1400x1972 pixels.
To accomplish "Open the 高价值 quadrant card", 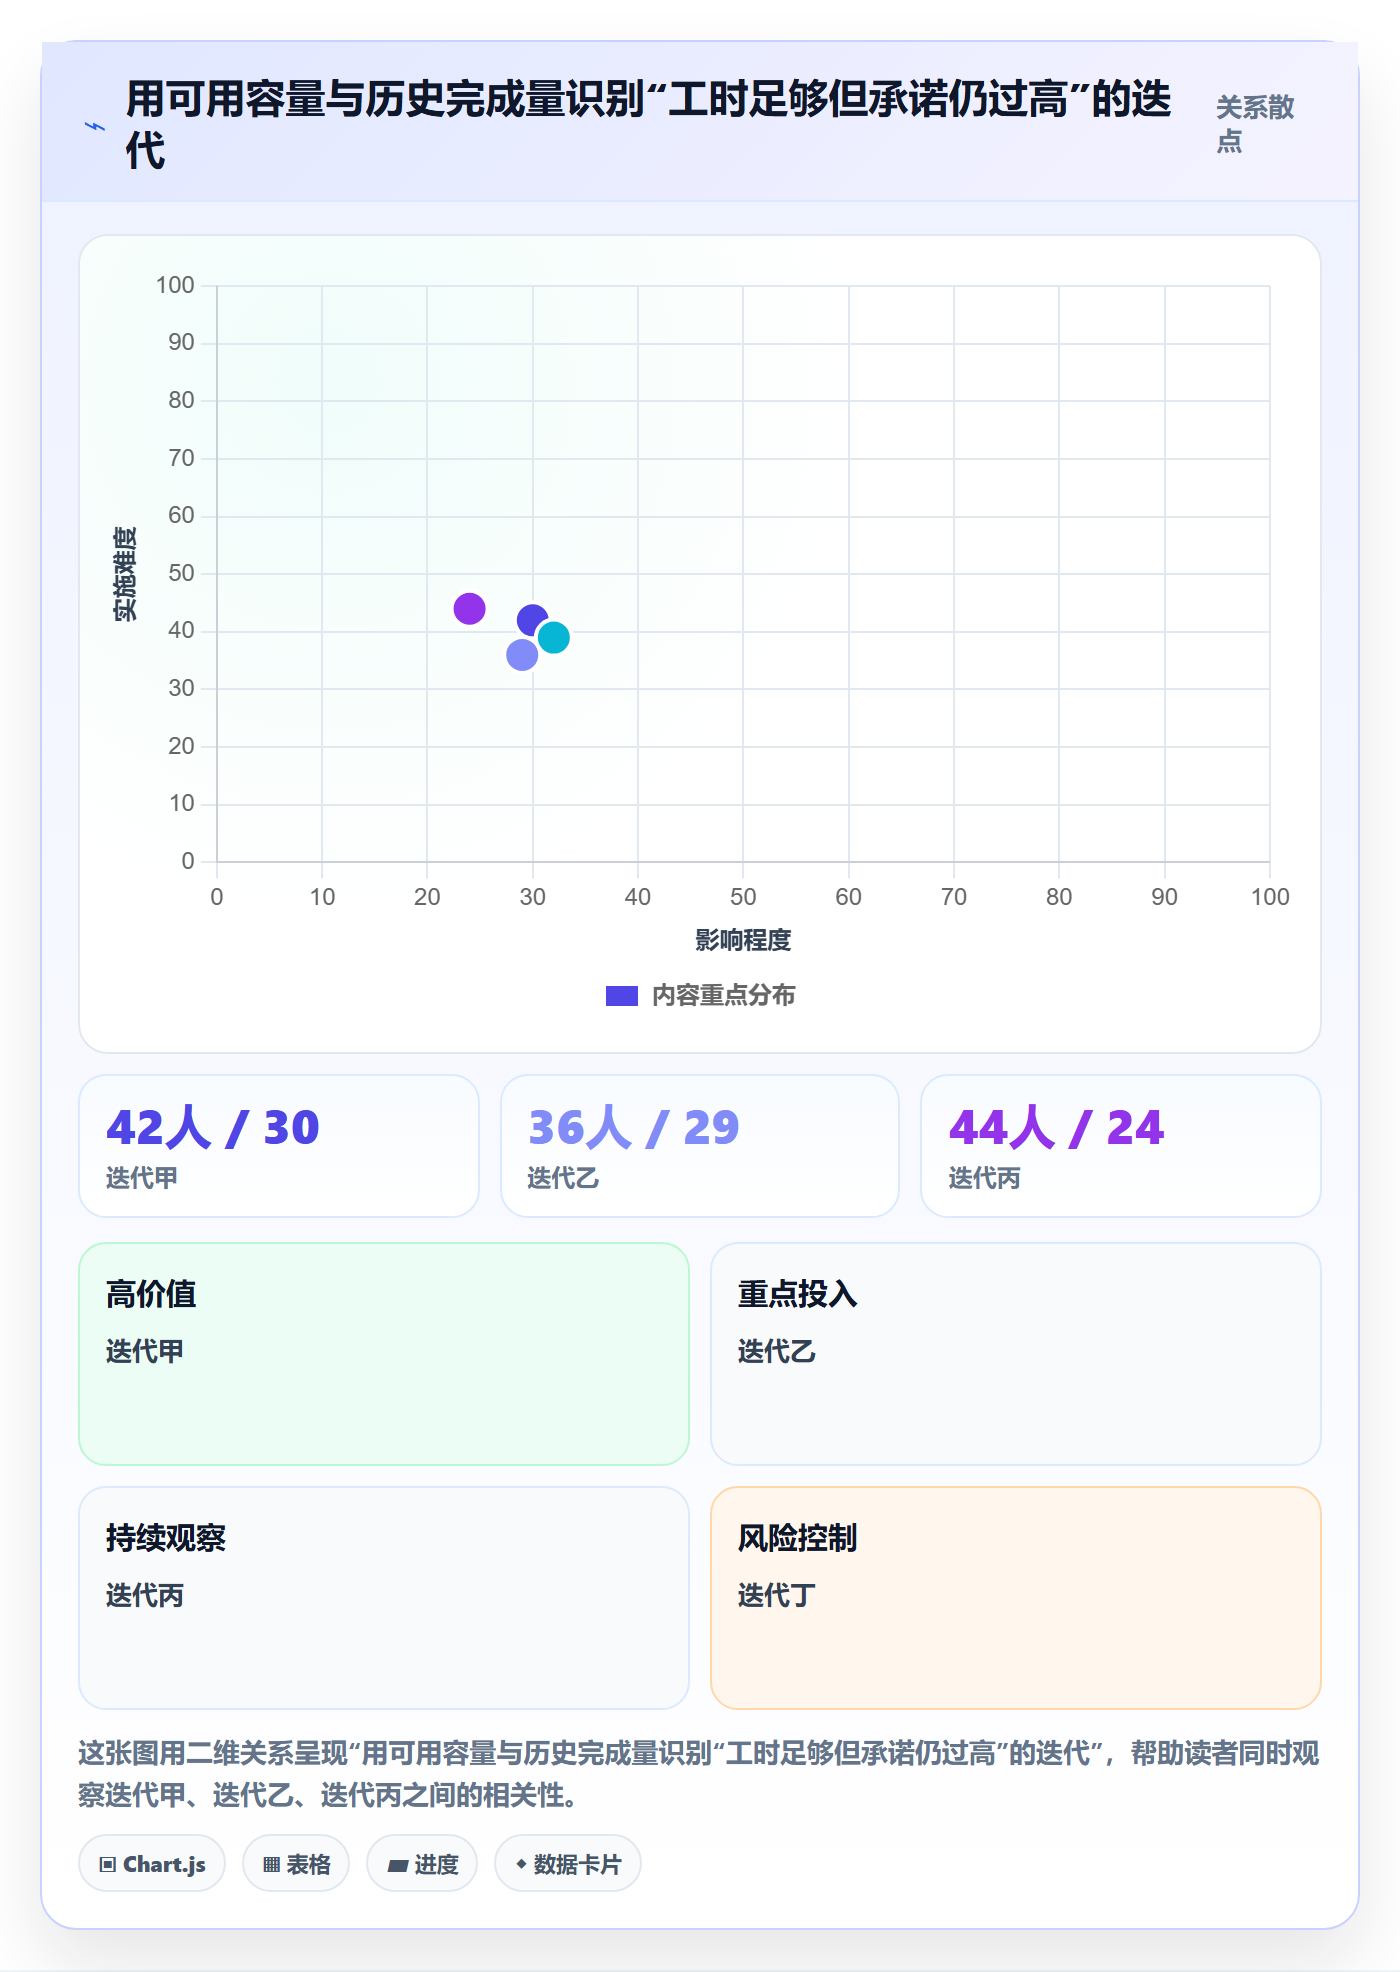I will [384, 1354].
